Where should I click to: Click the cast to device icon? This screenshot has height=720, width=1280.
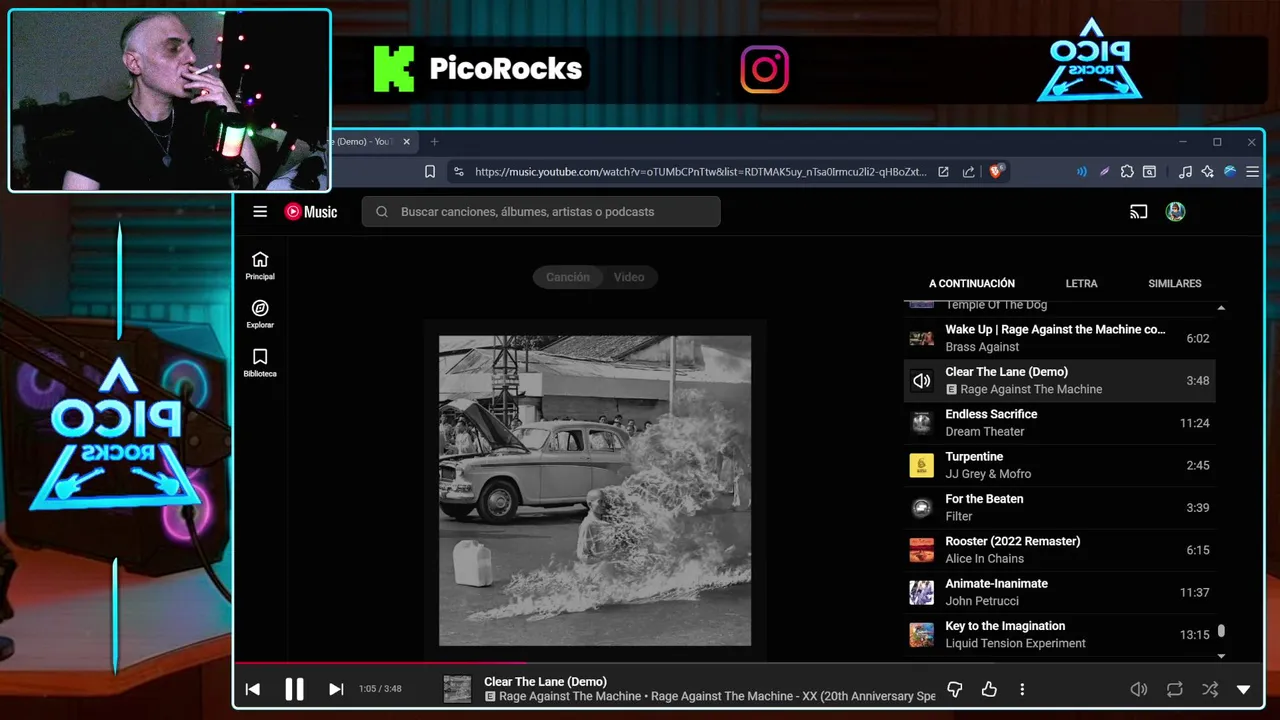pos(1138,212)
